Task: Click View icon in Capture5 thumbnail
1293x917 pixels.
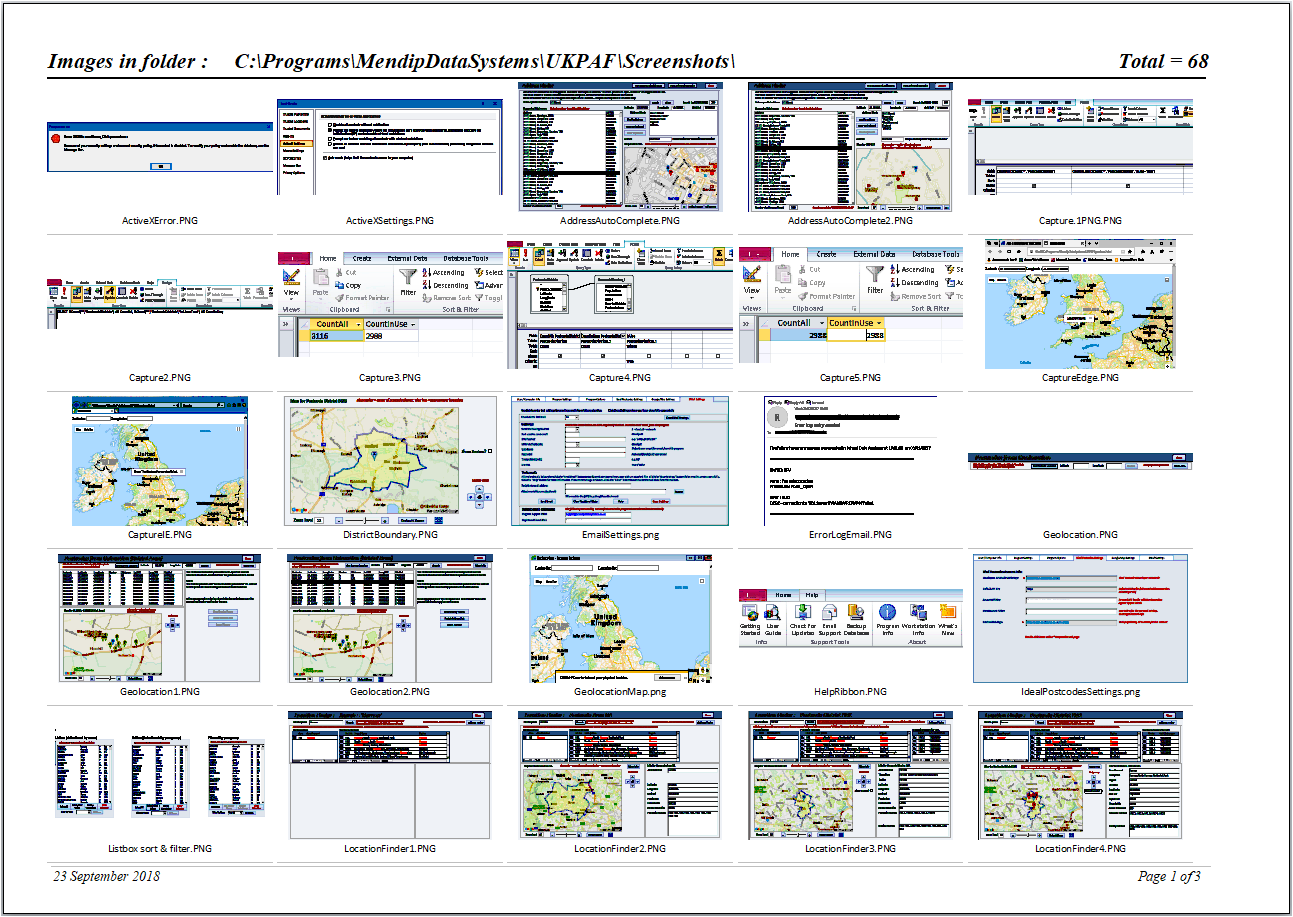Action: [752, 275]
